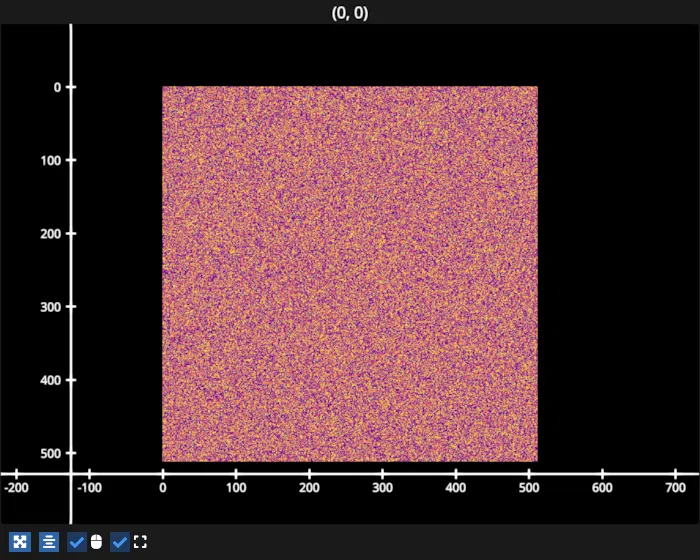Click the y-axis tick label 200
700x560 pixels.
(51, 234)
